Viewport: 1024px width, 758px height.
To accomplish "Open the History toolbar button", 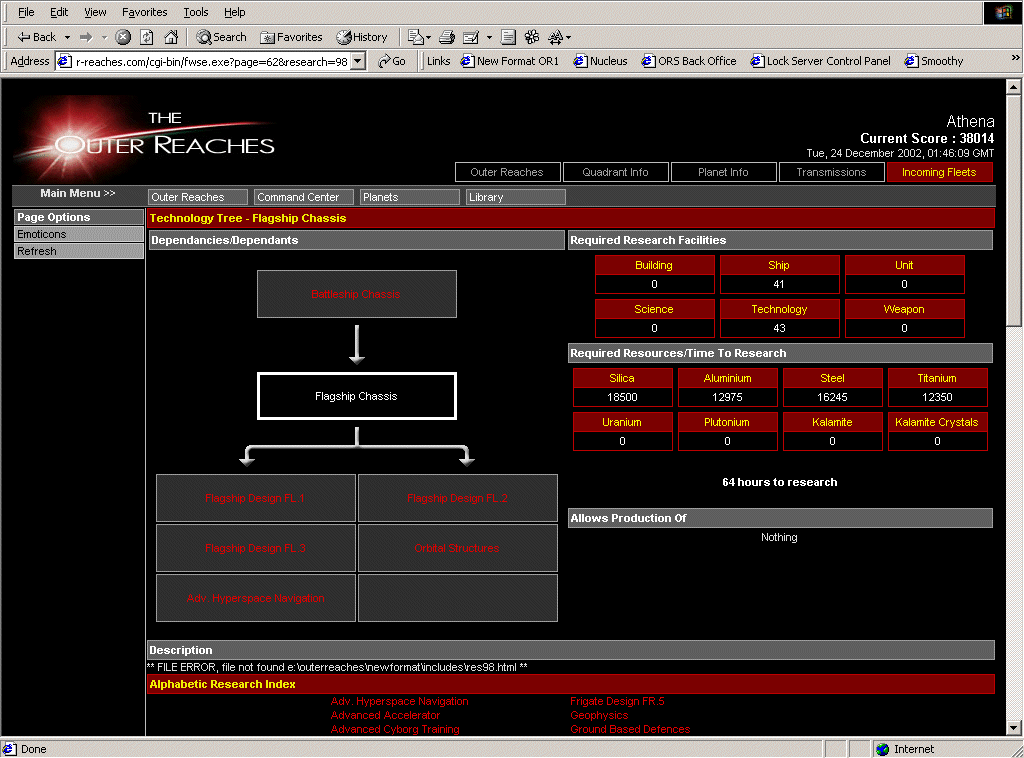I will click(362, 37).
